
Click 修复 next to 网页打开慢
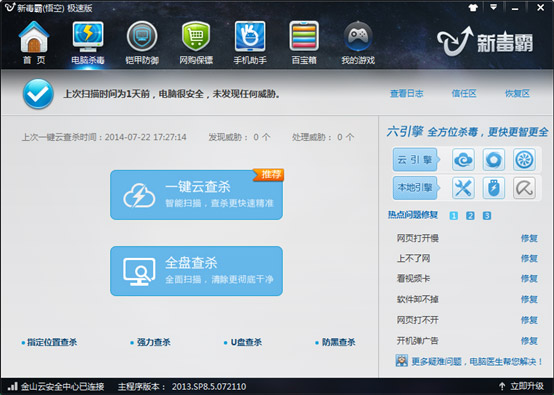point(529,238)
